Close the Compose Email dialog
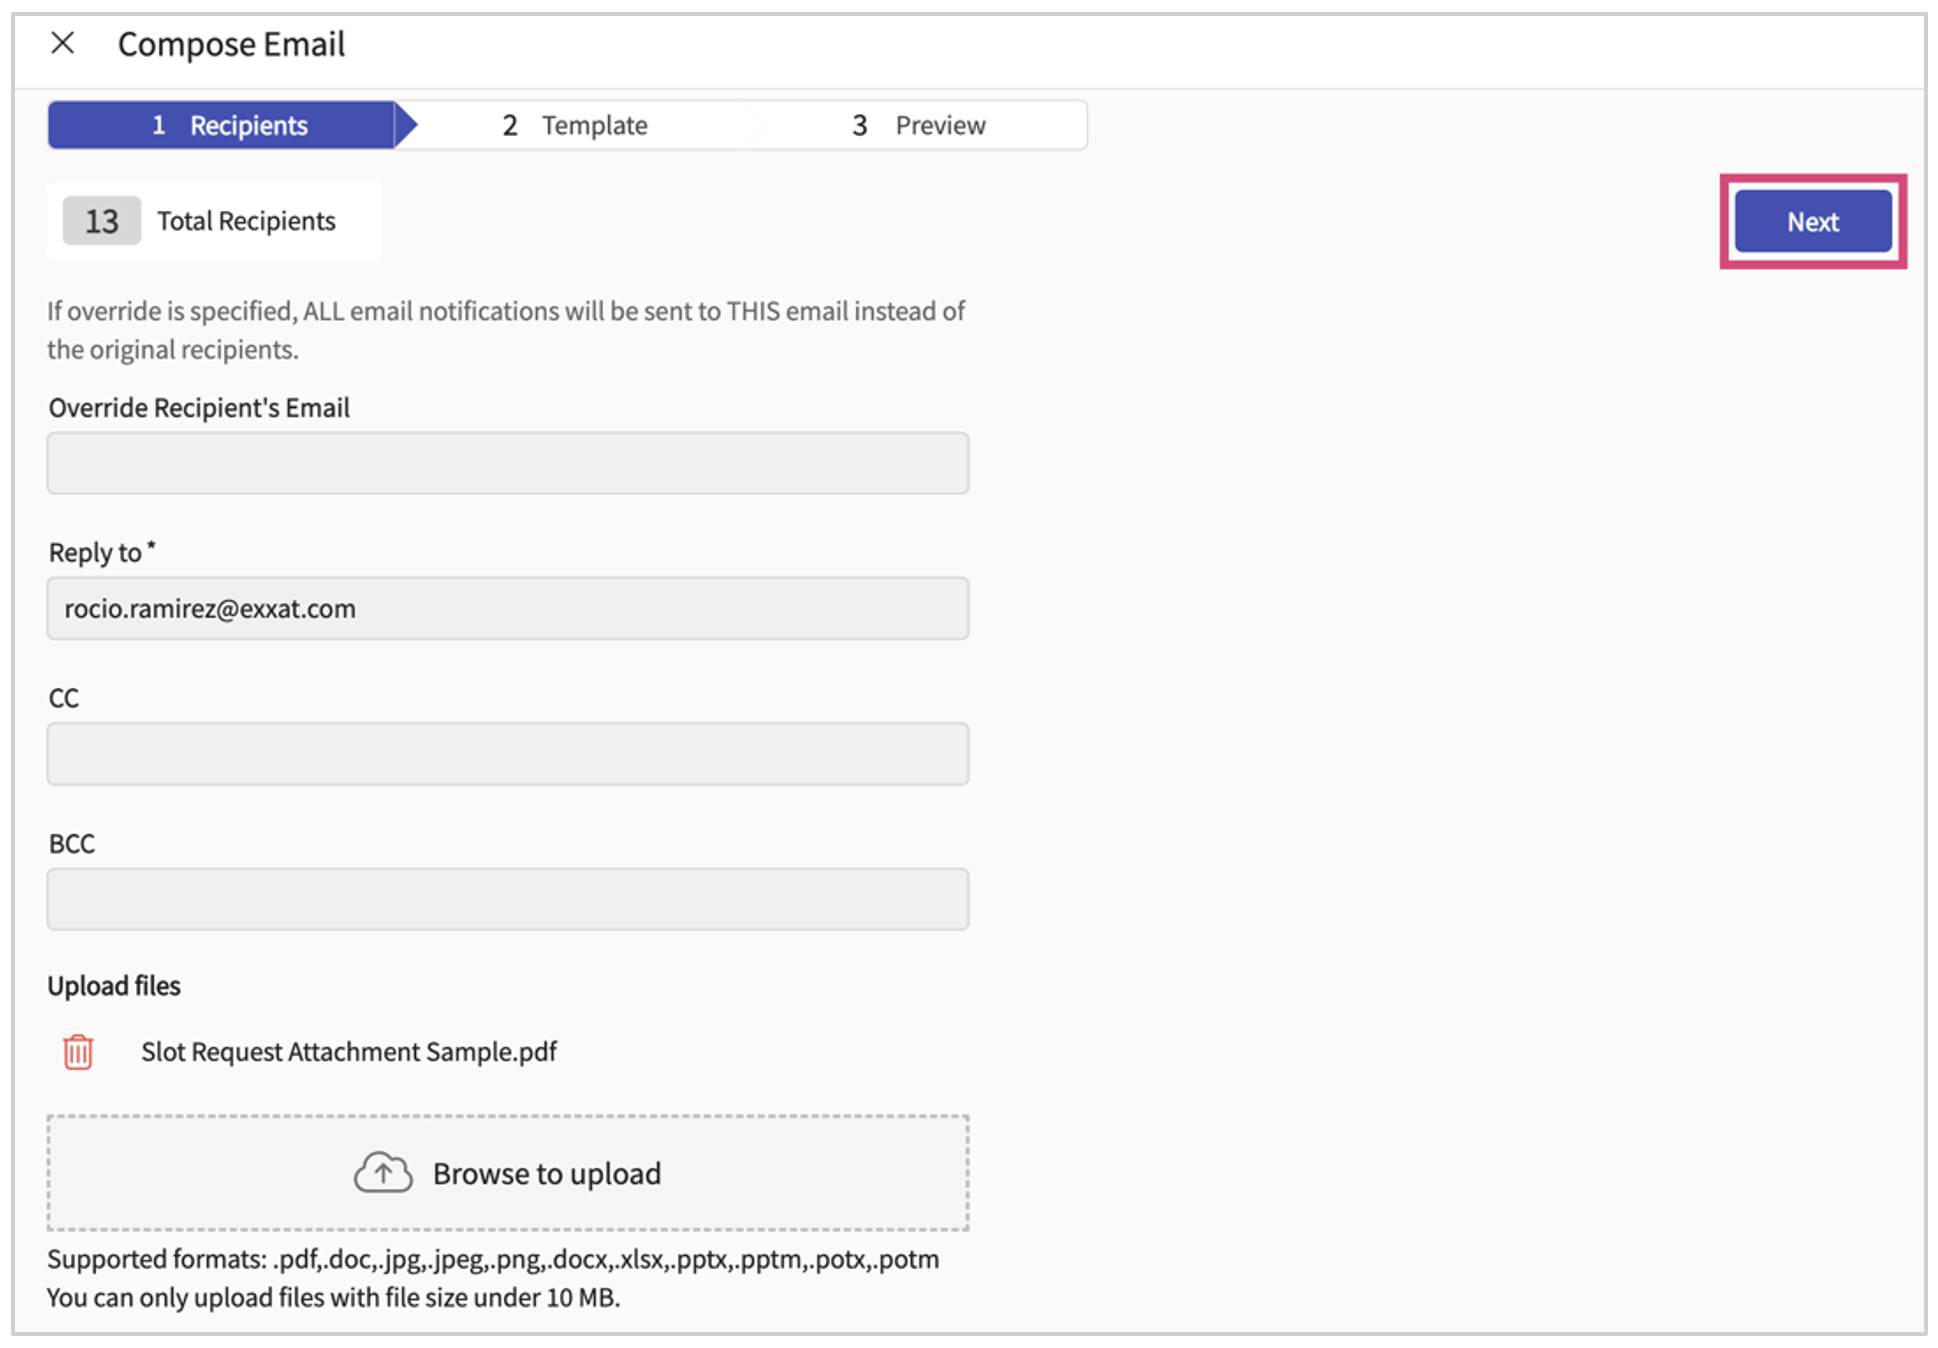Screen dimensions: 1938x1348 tap(63, 43)
